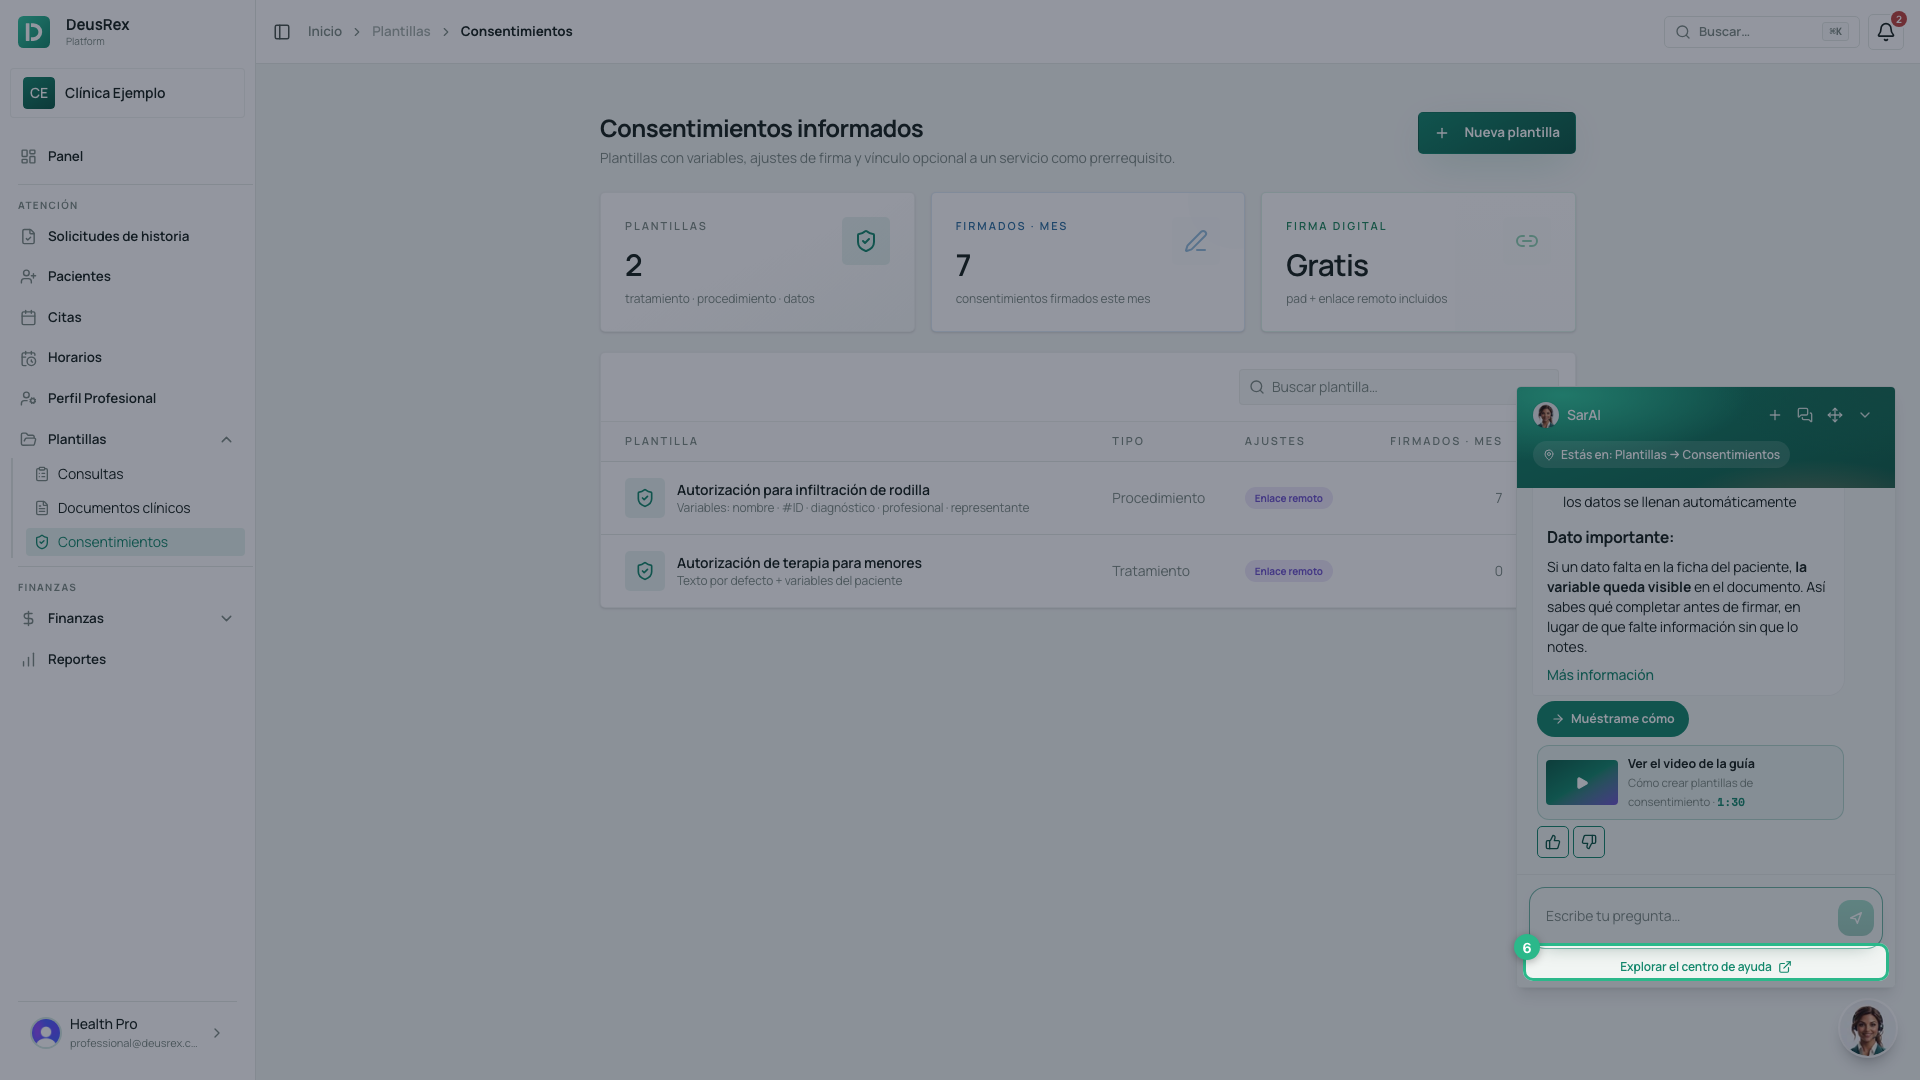Open the Health Pro account menu chevron
Image resolution: width=1920 pixels, height=1080 pixels.
click(x=217, y=1033)
